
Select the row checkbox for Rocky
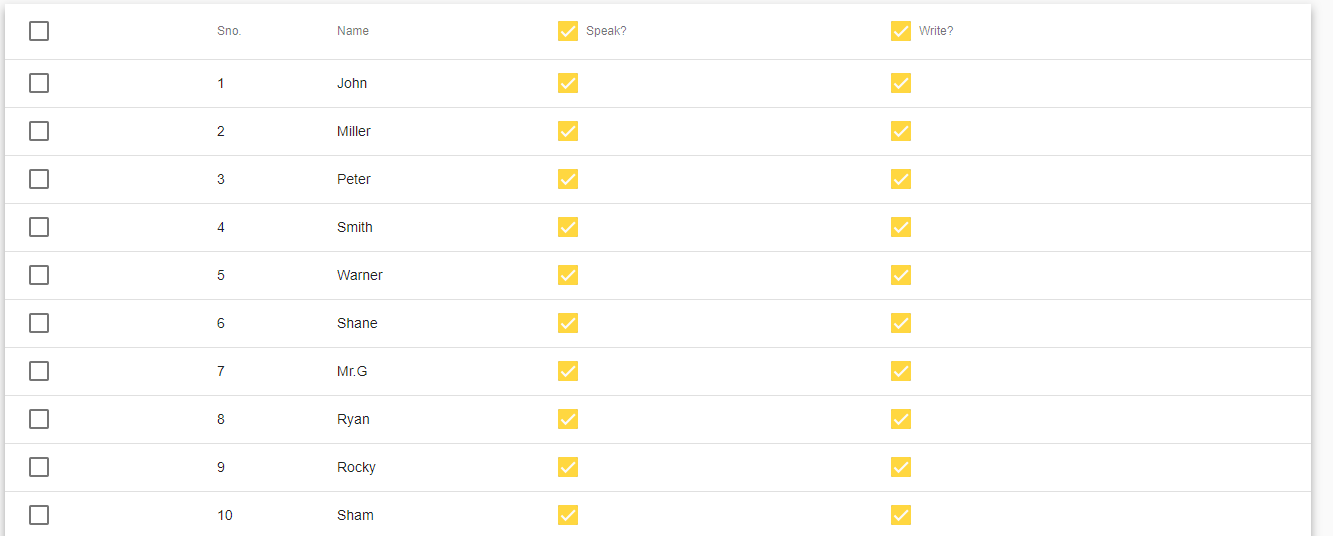39,467
